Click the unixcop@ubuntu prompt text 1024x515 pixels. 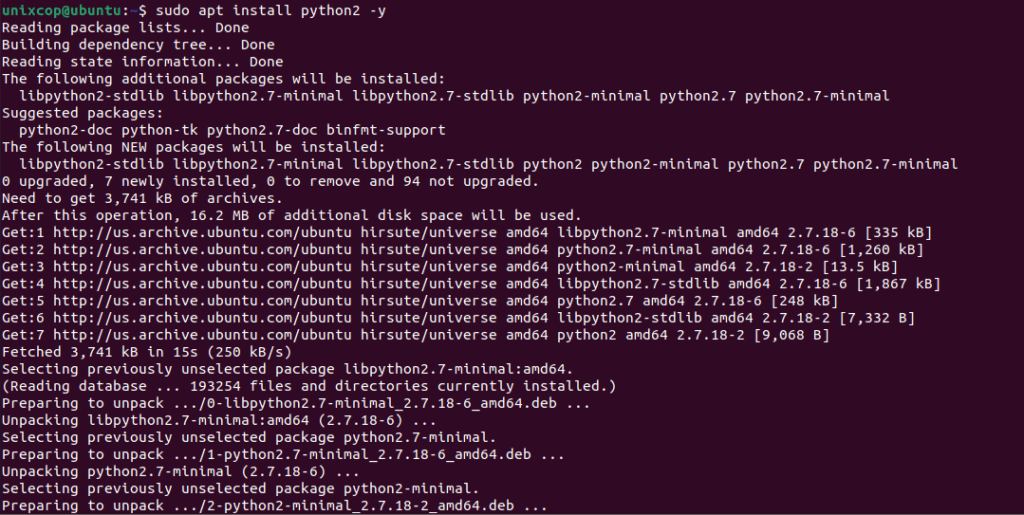click(x=61, y=10)
